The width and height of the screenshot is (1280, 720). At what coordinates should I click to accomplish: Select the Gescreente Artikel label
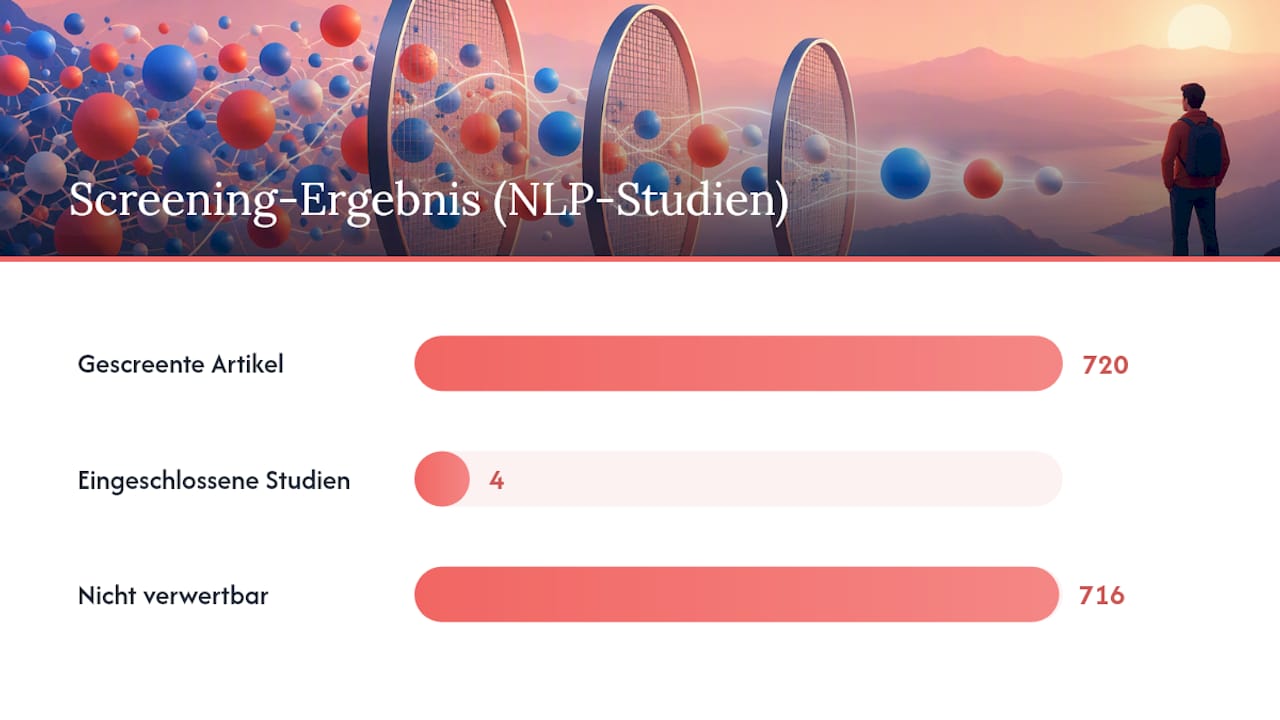pos(181,364)
